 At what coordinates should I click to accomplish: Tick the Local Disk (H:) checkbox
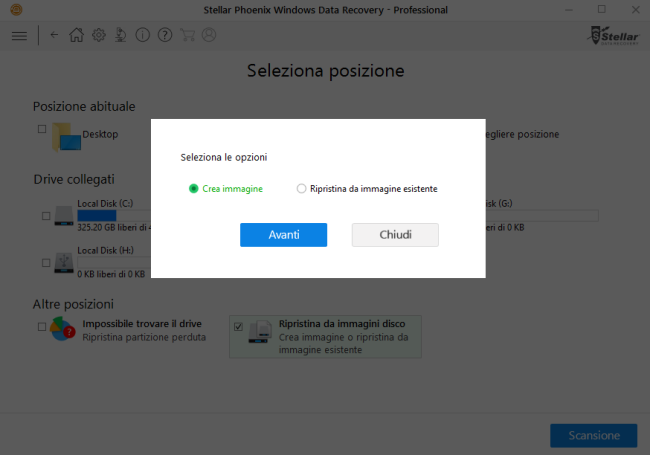pyautogui.click(x=46, y=262)
